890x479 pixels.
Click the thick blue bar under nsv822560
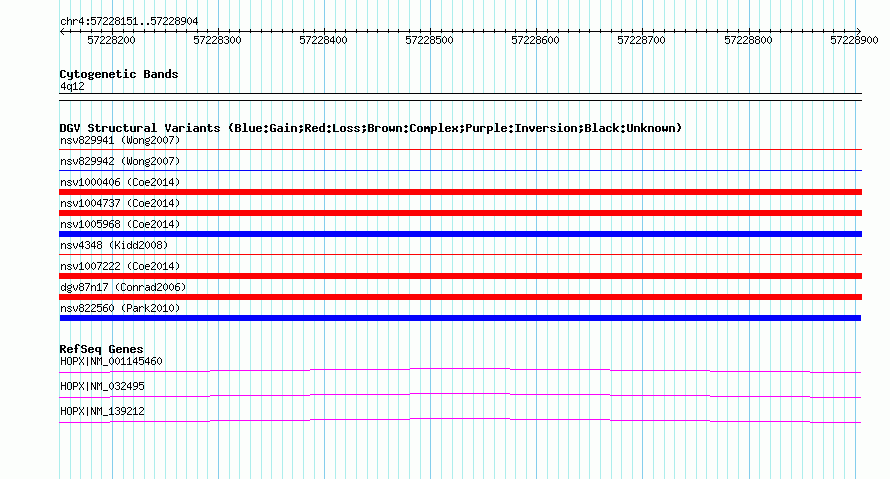pos(460,318)
